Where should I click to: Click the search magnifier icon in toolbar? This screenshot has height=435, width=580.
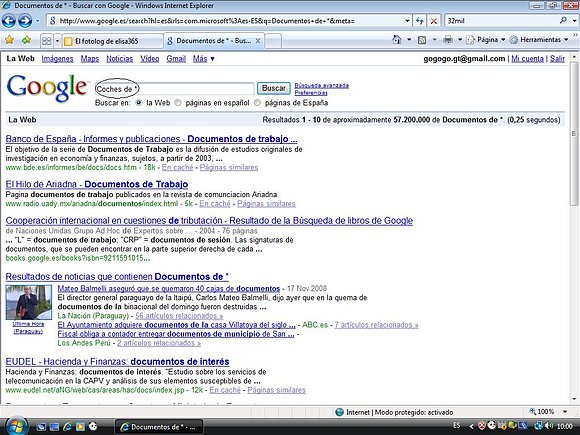click(x=563, y=21)
